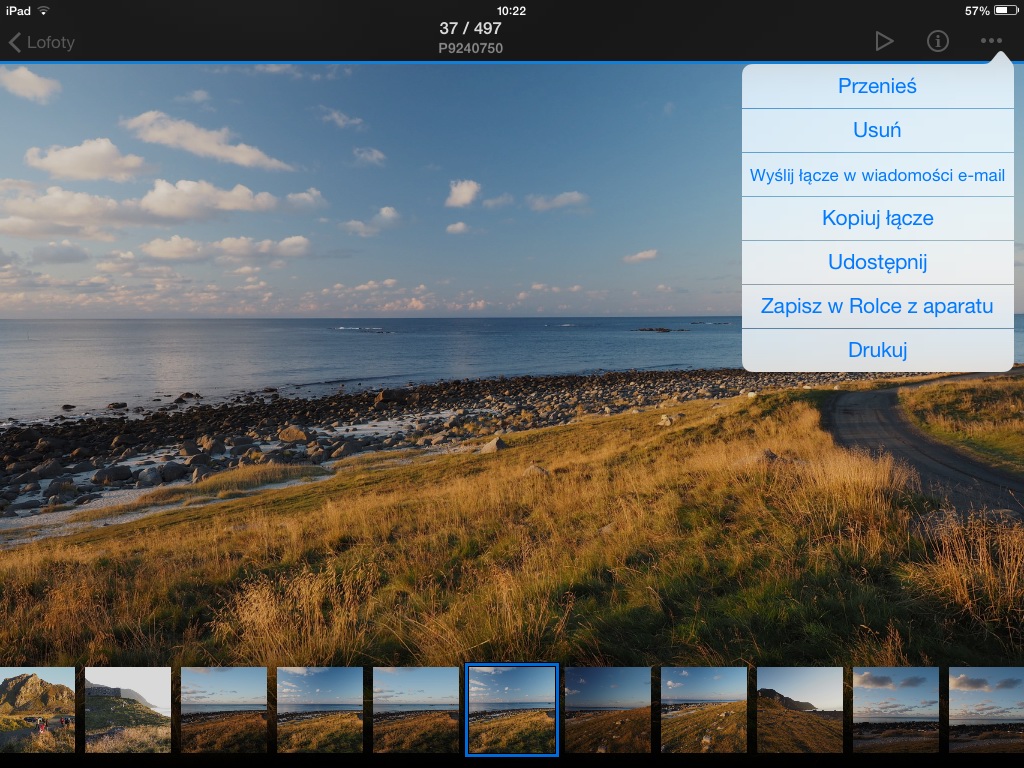Choose Usuń to delete the photo
The image size is (1024, 768).
point(877,130)
